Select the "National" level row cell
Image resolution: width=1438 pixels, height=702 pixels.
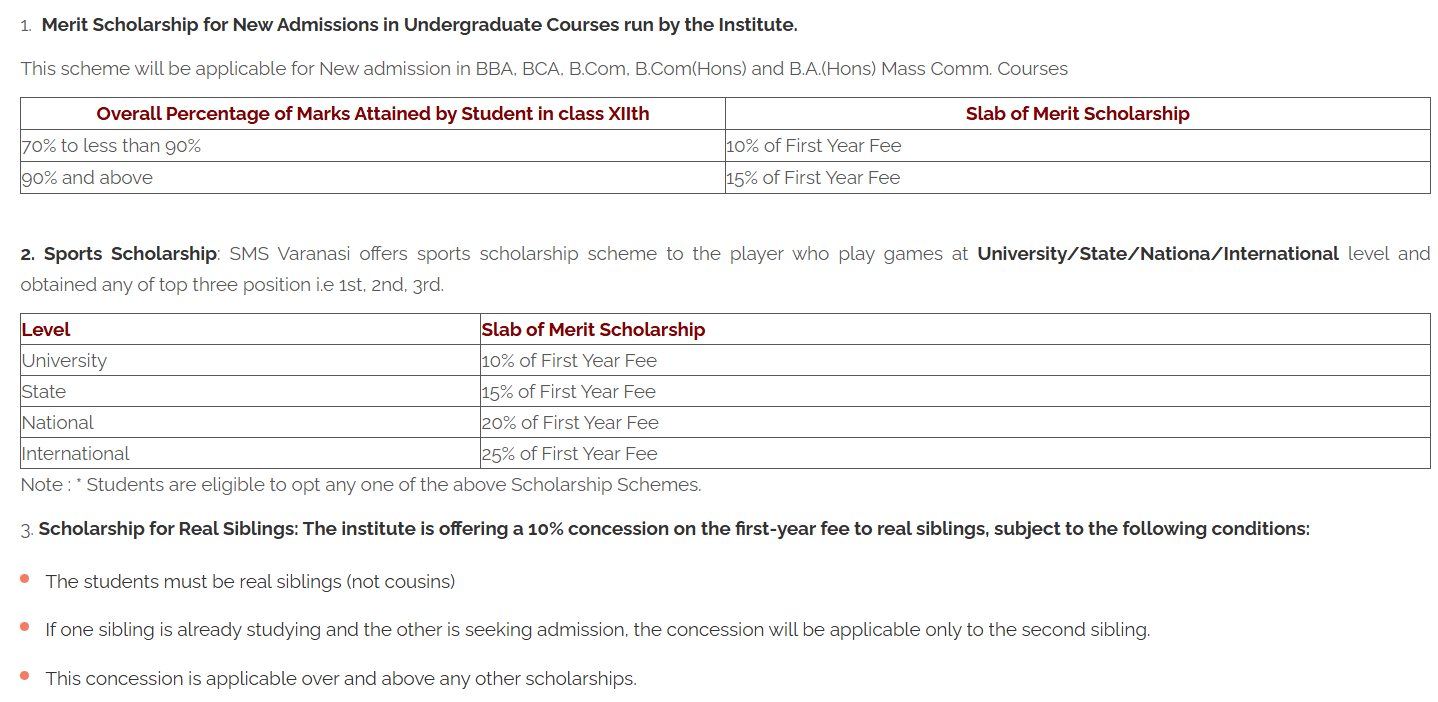(58, 423)
